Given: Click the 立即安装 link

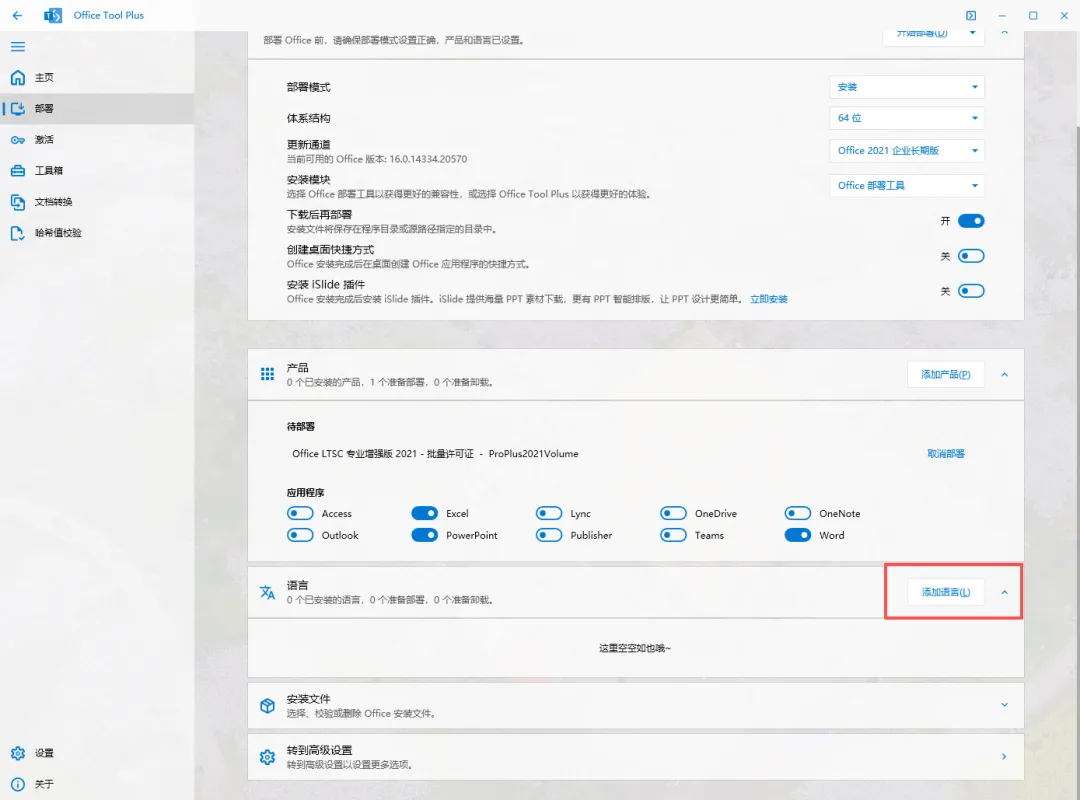Looking at the screenshot, I should tap(769, 299).
